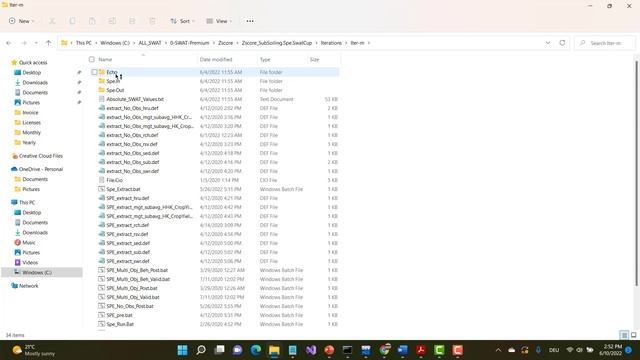Screen dimensions: 640x360
Task: Open Visual Studio from the taskbar
Action: tap(311, 350)
